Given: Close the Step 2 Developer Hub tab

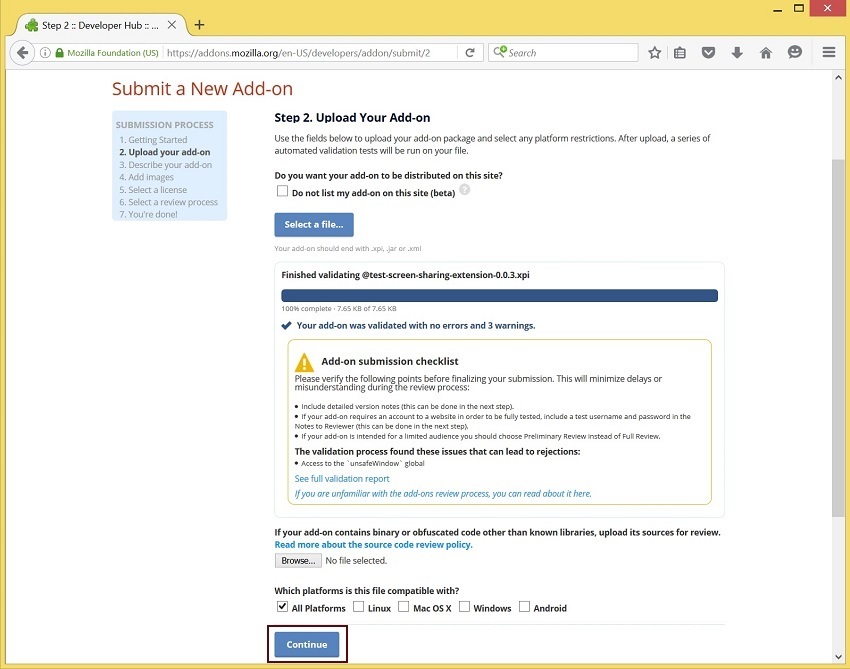Looking at the screenshot, I should pyautogui.click(x=171, y=25).
